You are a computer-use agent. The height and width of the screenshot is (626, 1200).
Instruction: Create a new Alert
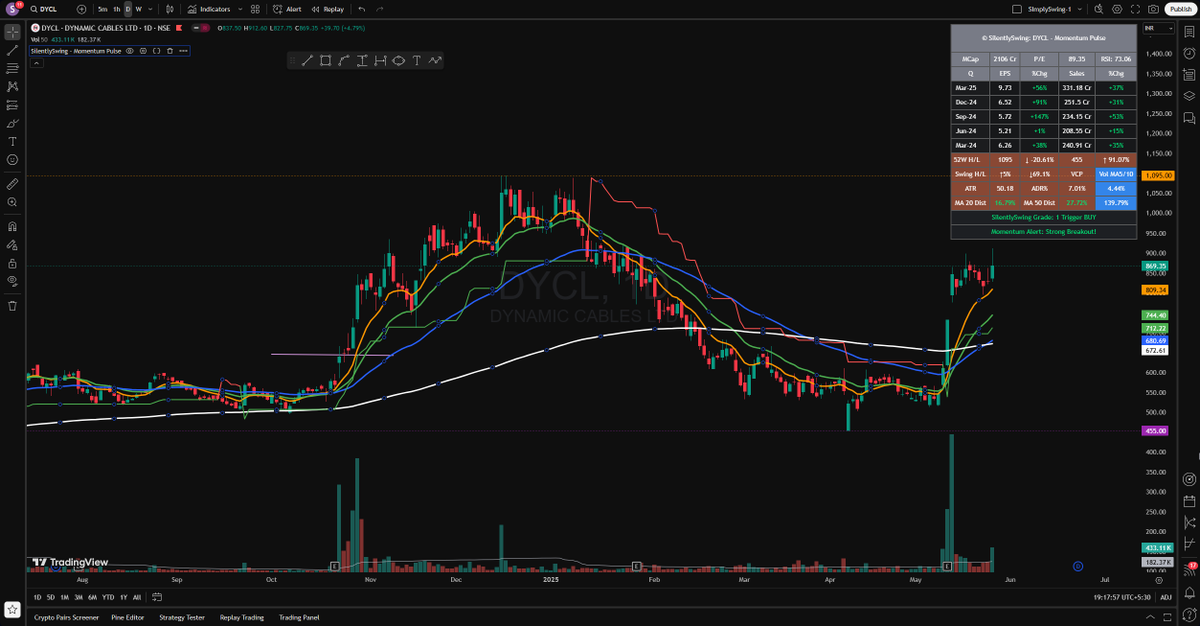coord(287,9)
